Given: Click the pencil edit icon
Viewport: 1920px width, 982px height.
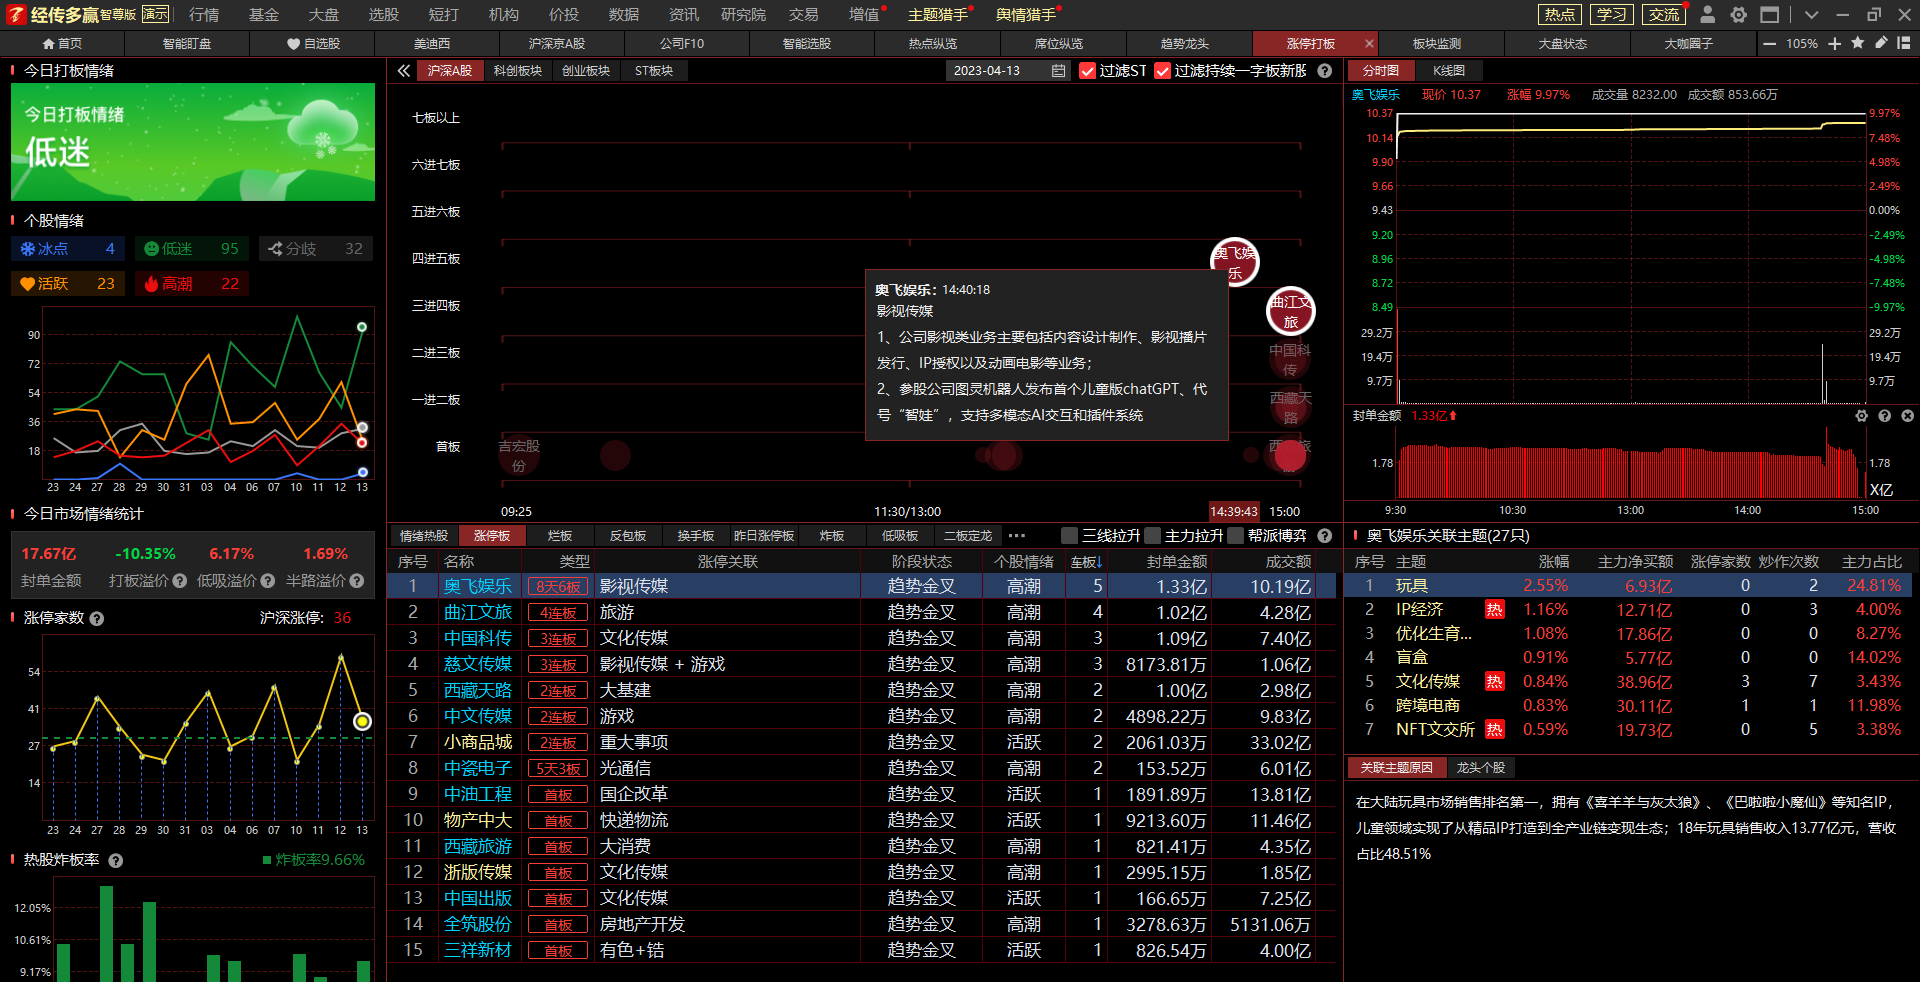Looking at the screenshot, I should (x=1881, y=43).
